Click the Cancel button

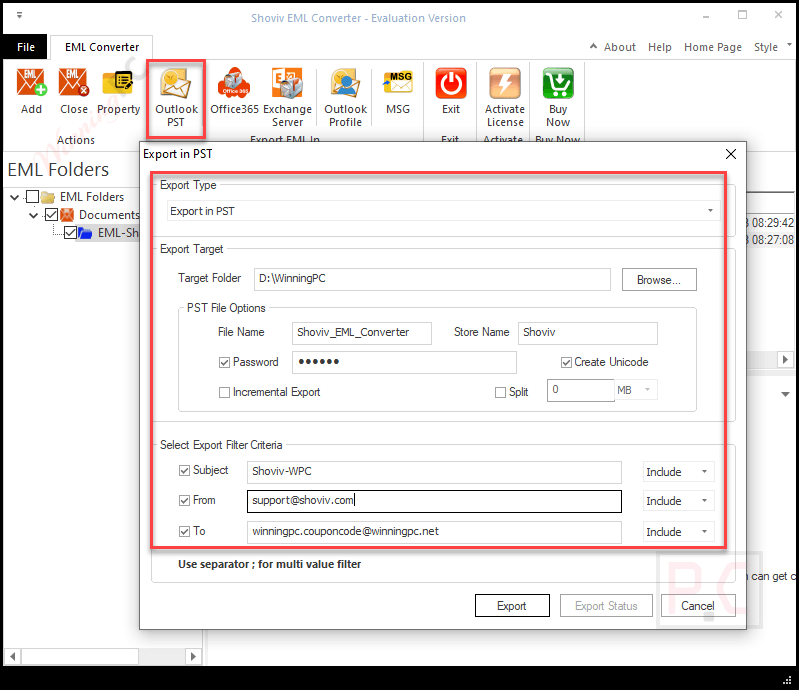(697, 605)
